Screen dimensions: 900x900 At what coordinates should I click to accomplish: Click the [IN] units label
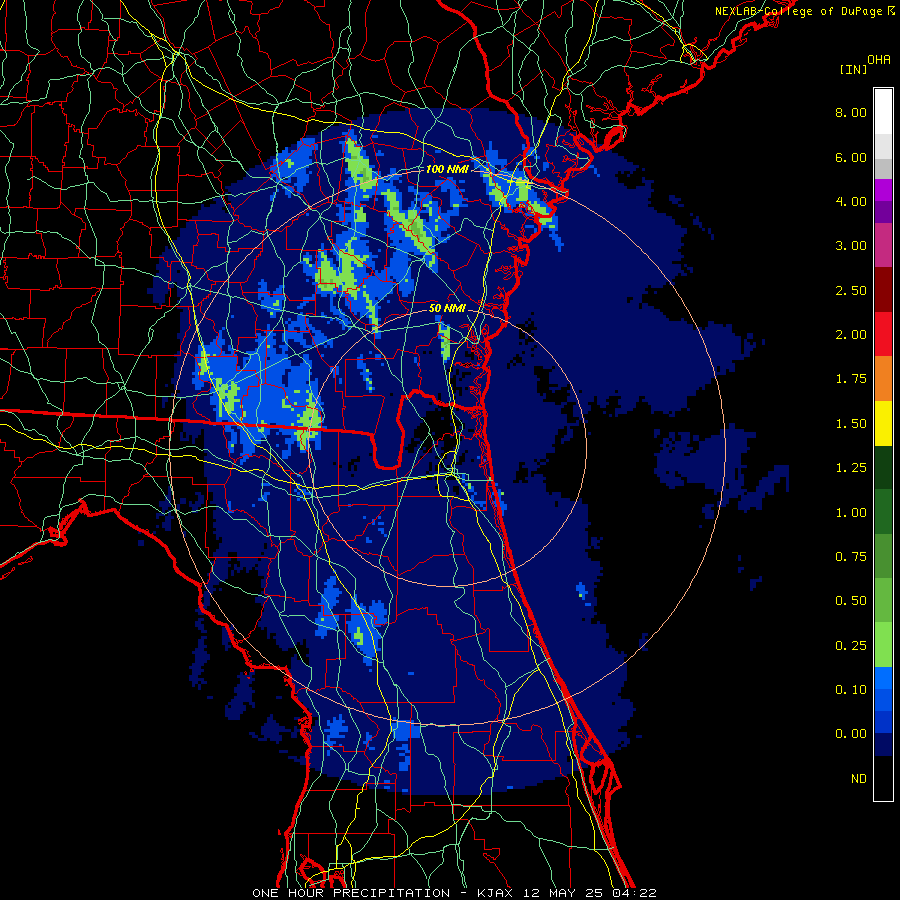pyautogui.click(x=853, y=69)
